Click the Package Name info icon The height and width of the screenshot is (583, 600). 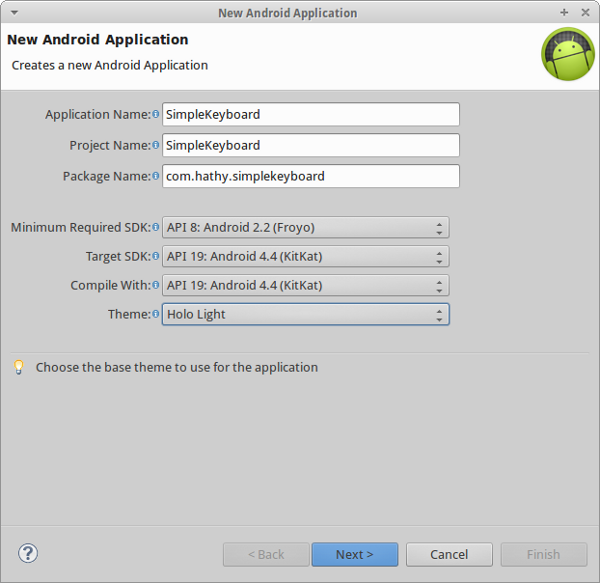[x=155, y=176]
